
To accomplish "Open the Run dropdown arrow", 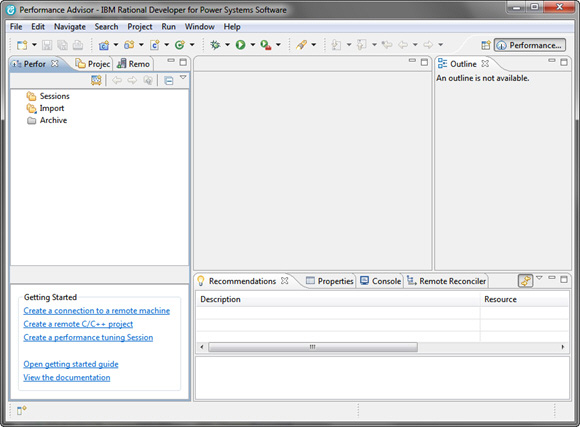I will point(253,45).
